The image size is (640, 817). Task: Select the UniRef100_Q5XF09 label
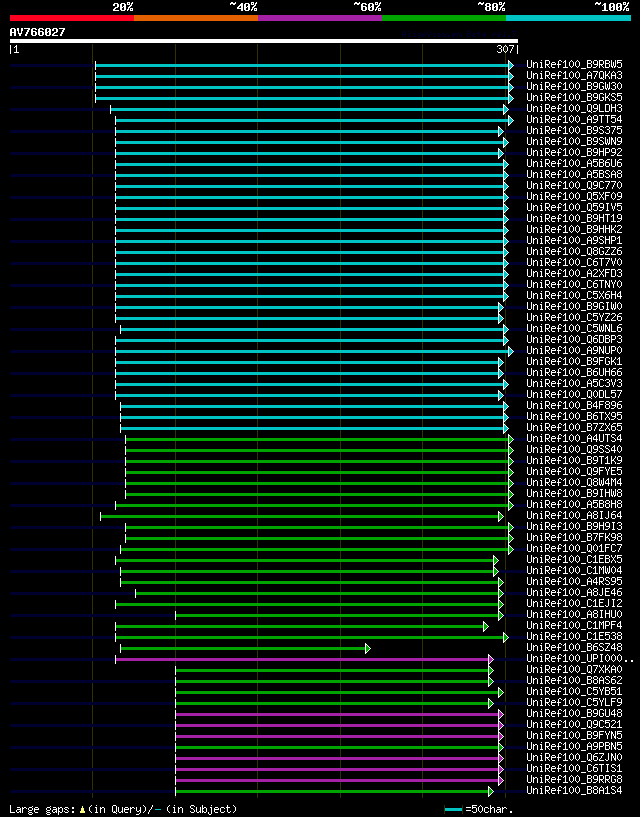(x=574, y=196)
